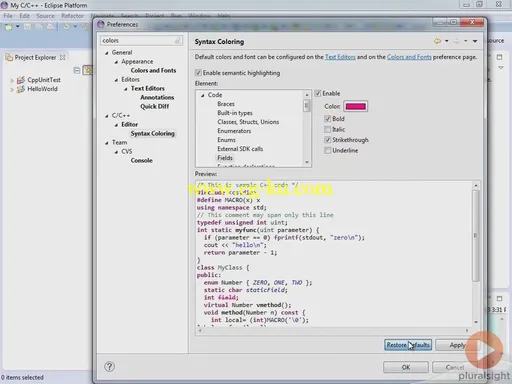
Task: Collapse the CVS tree node
Action: [x=116, y=152]
